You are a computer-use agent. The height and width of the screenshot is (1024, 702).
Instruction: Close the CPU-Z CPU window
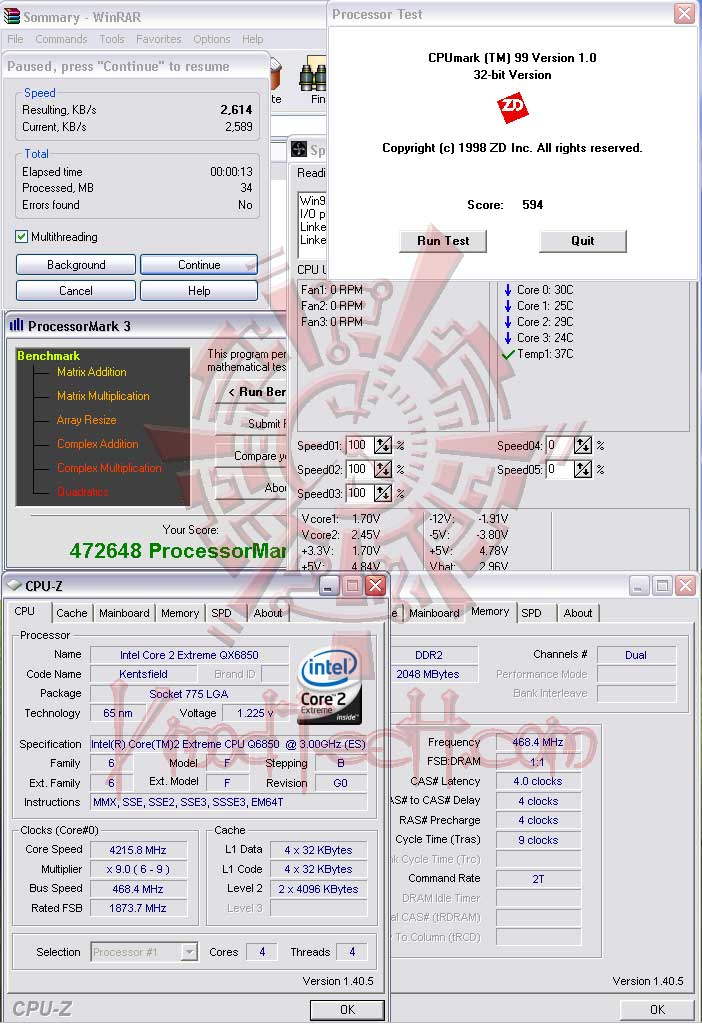[375, 586]
